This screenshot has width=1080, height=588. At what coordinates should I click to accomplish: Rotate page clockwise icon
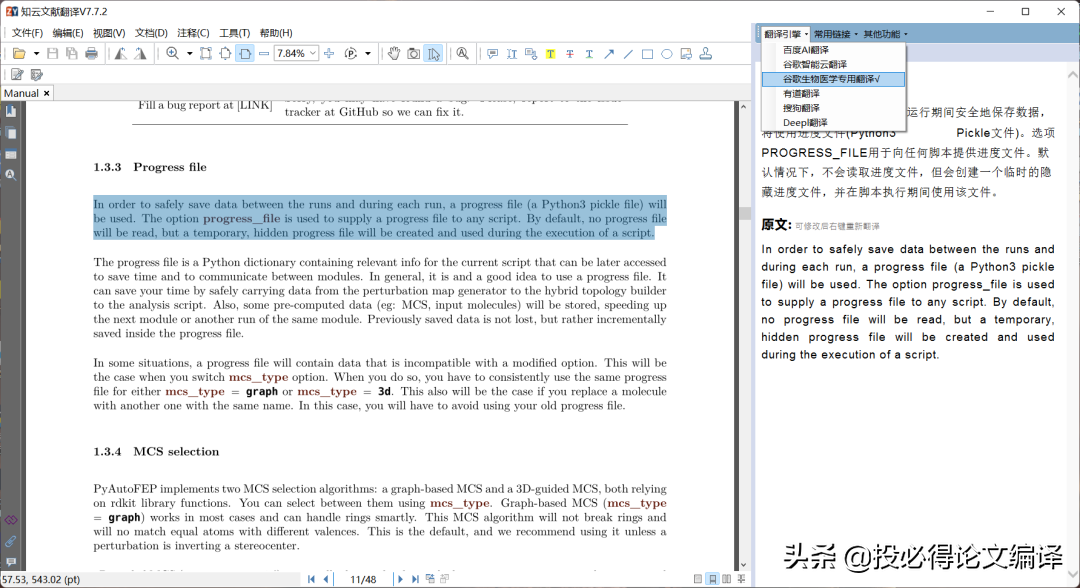(141, 54)
